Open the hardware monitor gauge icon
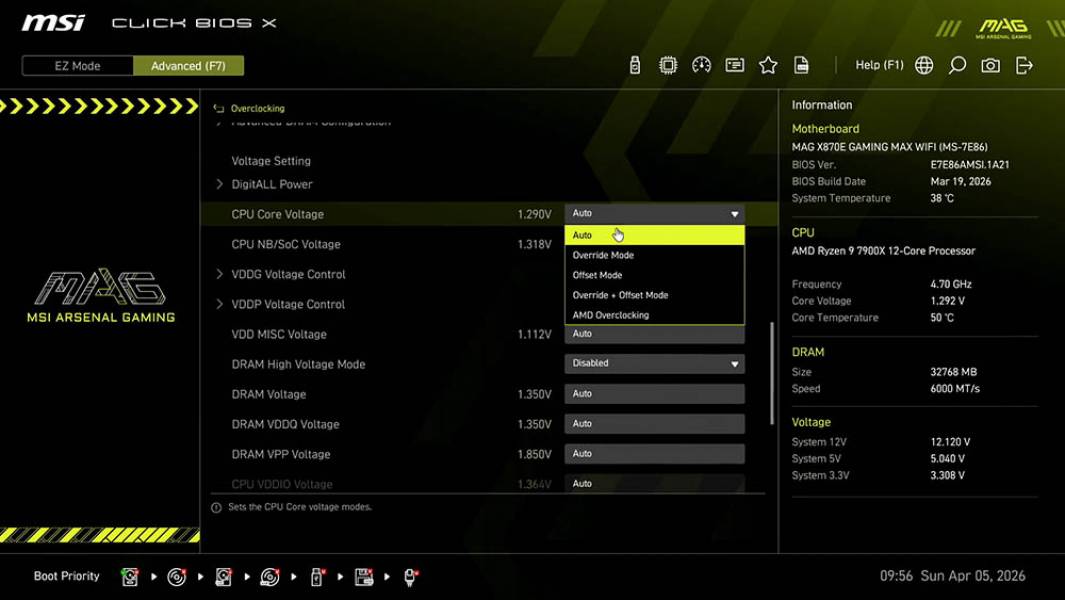Screen dimensions: 1065x600 (701, 64)
